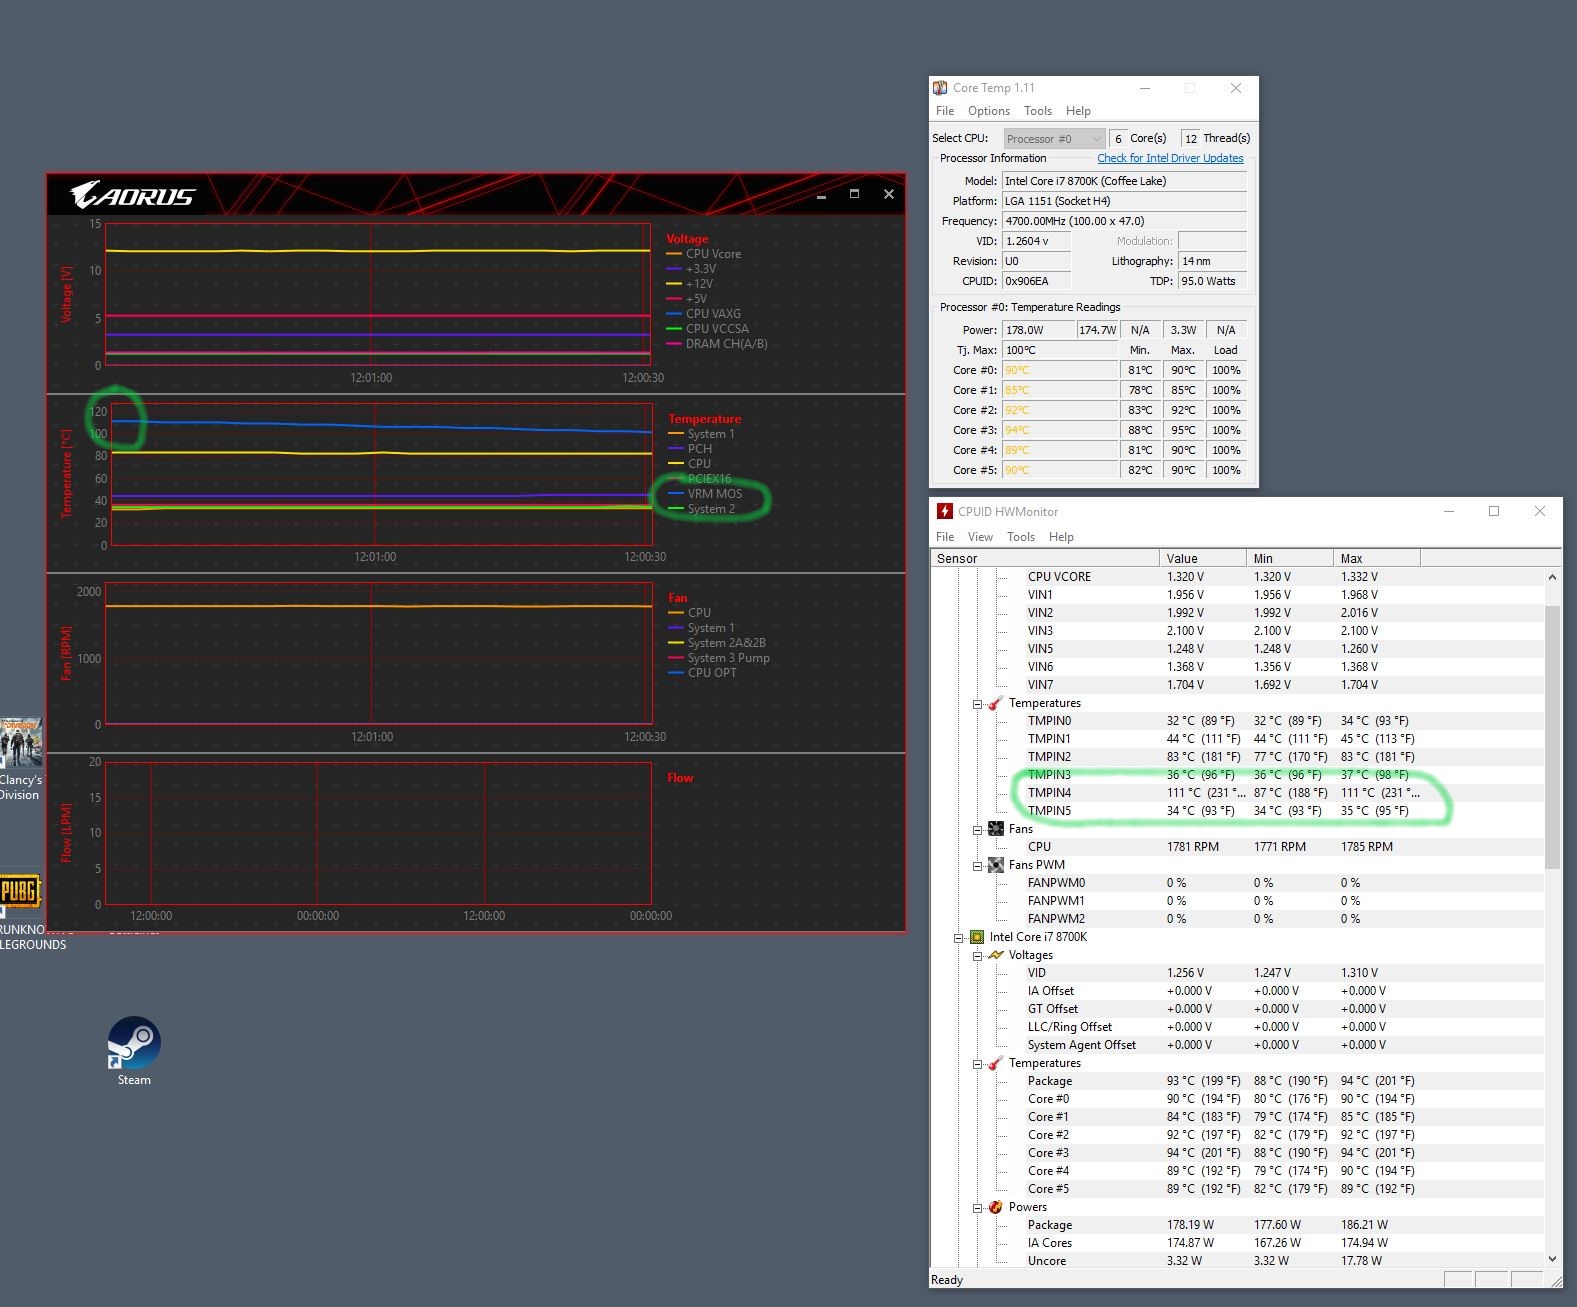Open Core Temp Tools menu
Screen dimensions: 1577x1307
[1037, 111]
